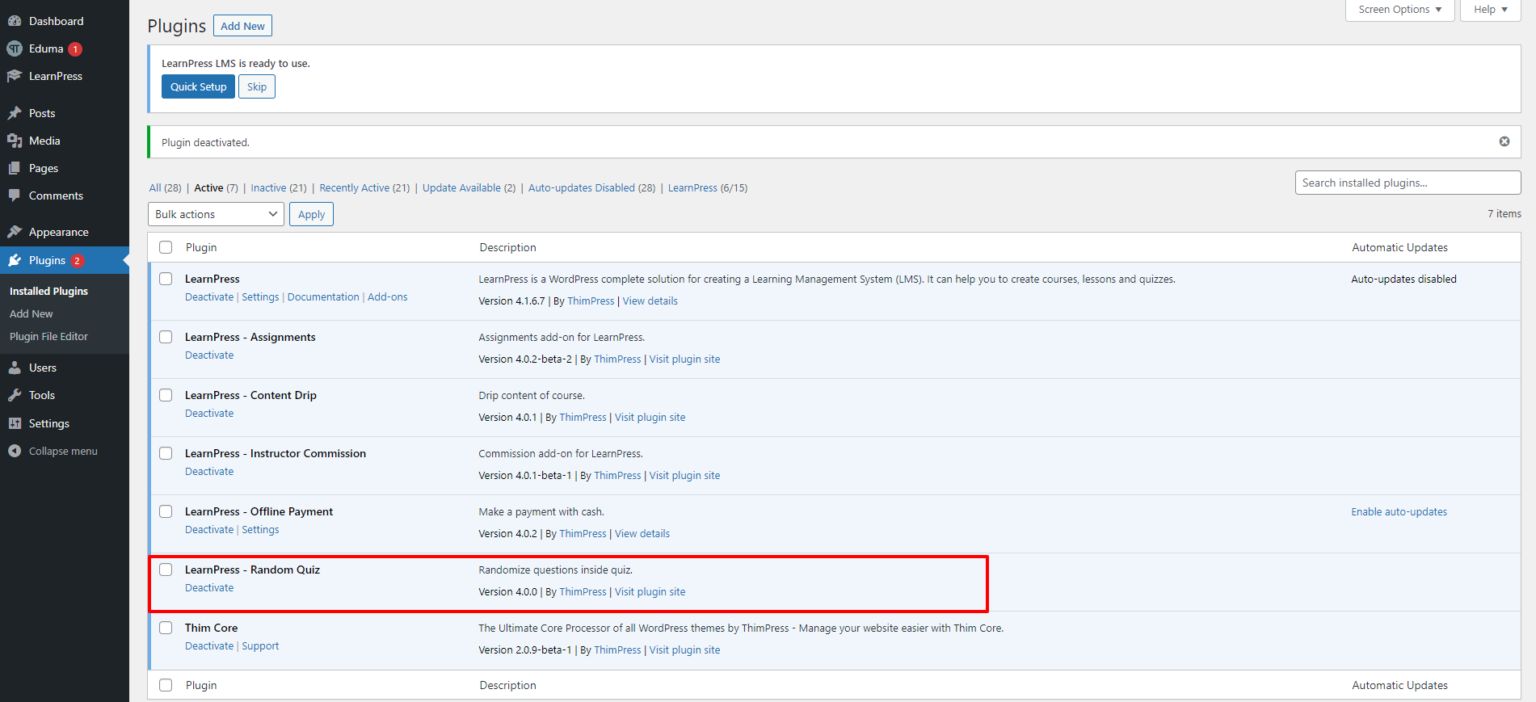Open Plugin File Editor submenu item

(49, 337)
